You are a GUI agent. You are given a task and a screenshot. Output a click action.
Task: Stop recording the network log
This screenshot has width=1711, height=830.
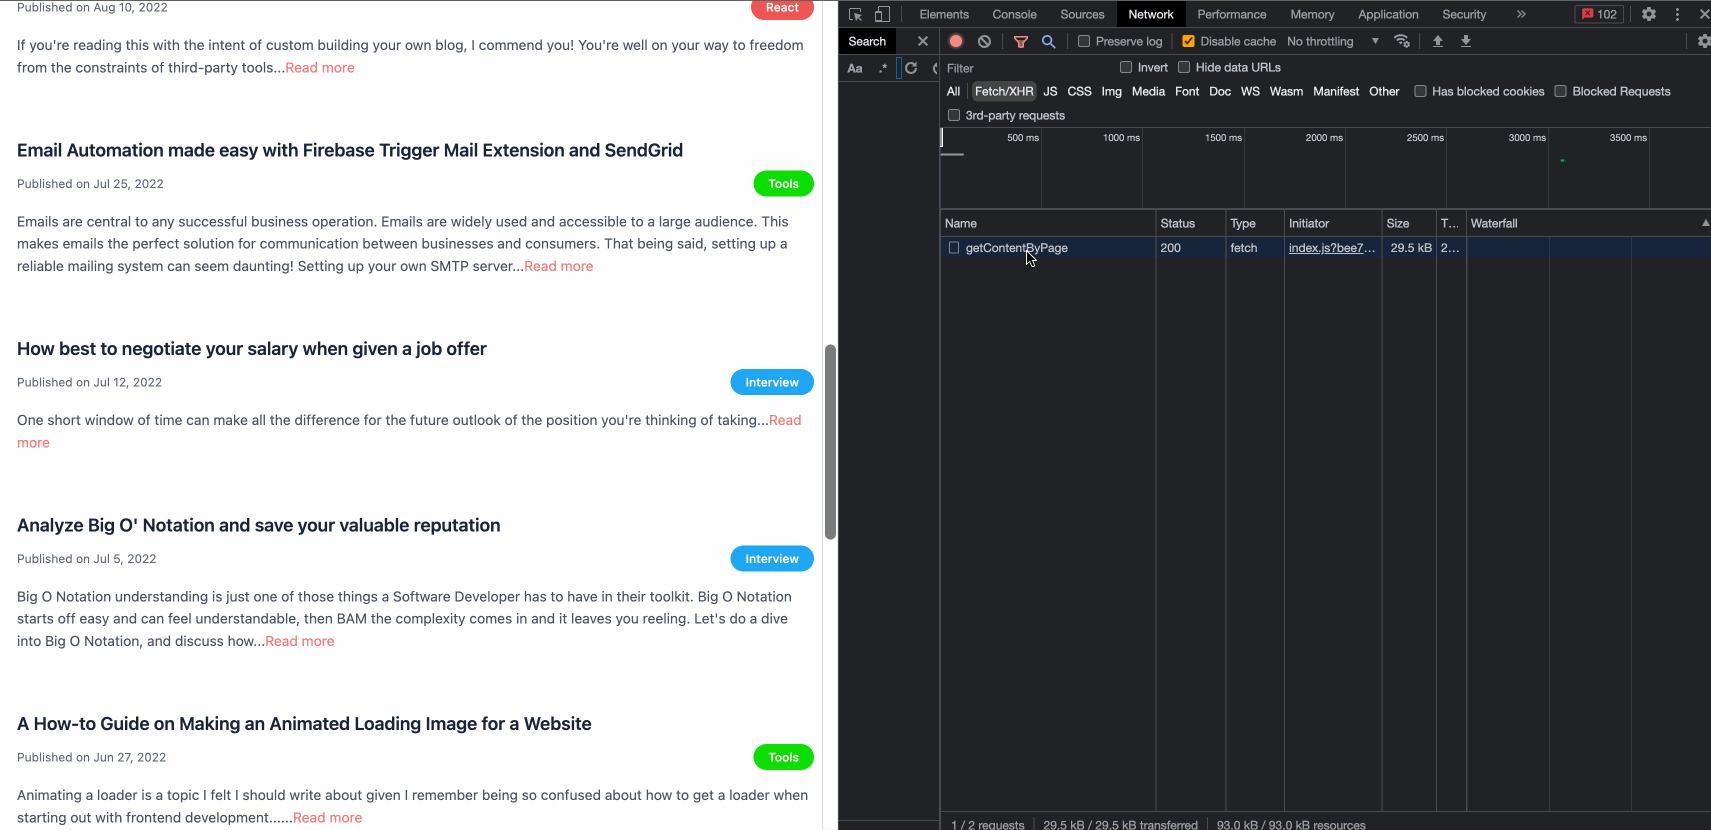click(x=956, y=41)
